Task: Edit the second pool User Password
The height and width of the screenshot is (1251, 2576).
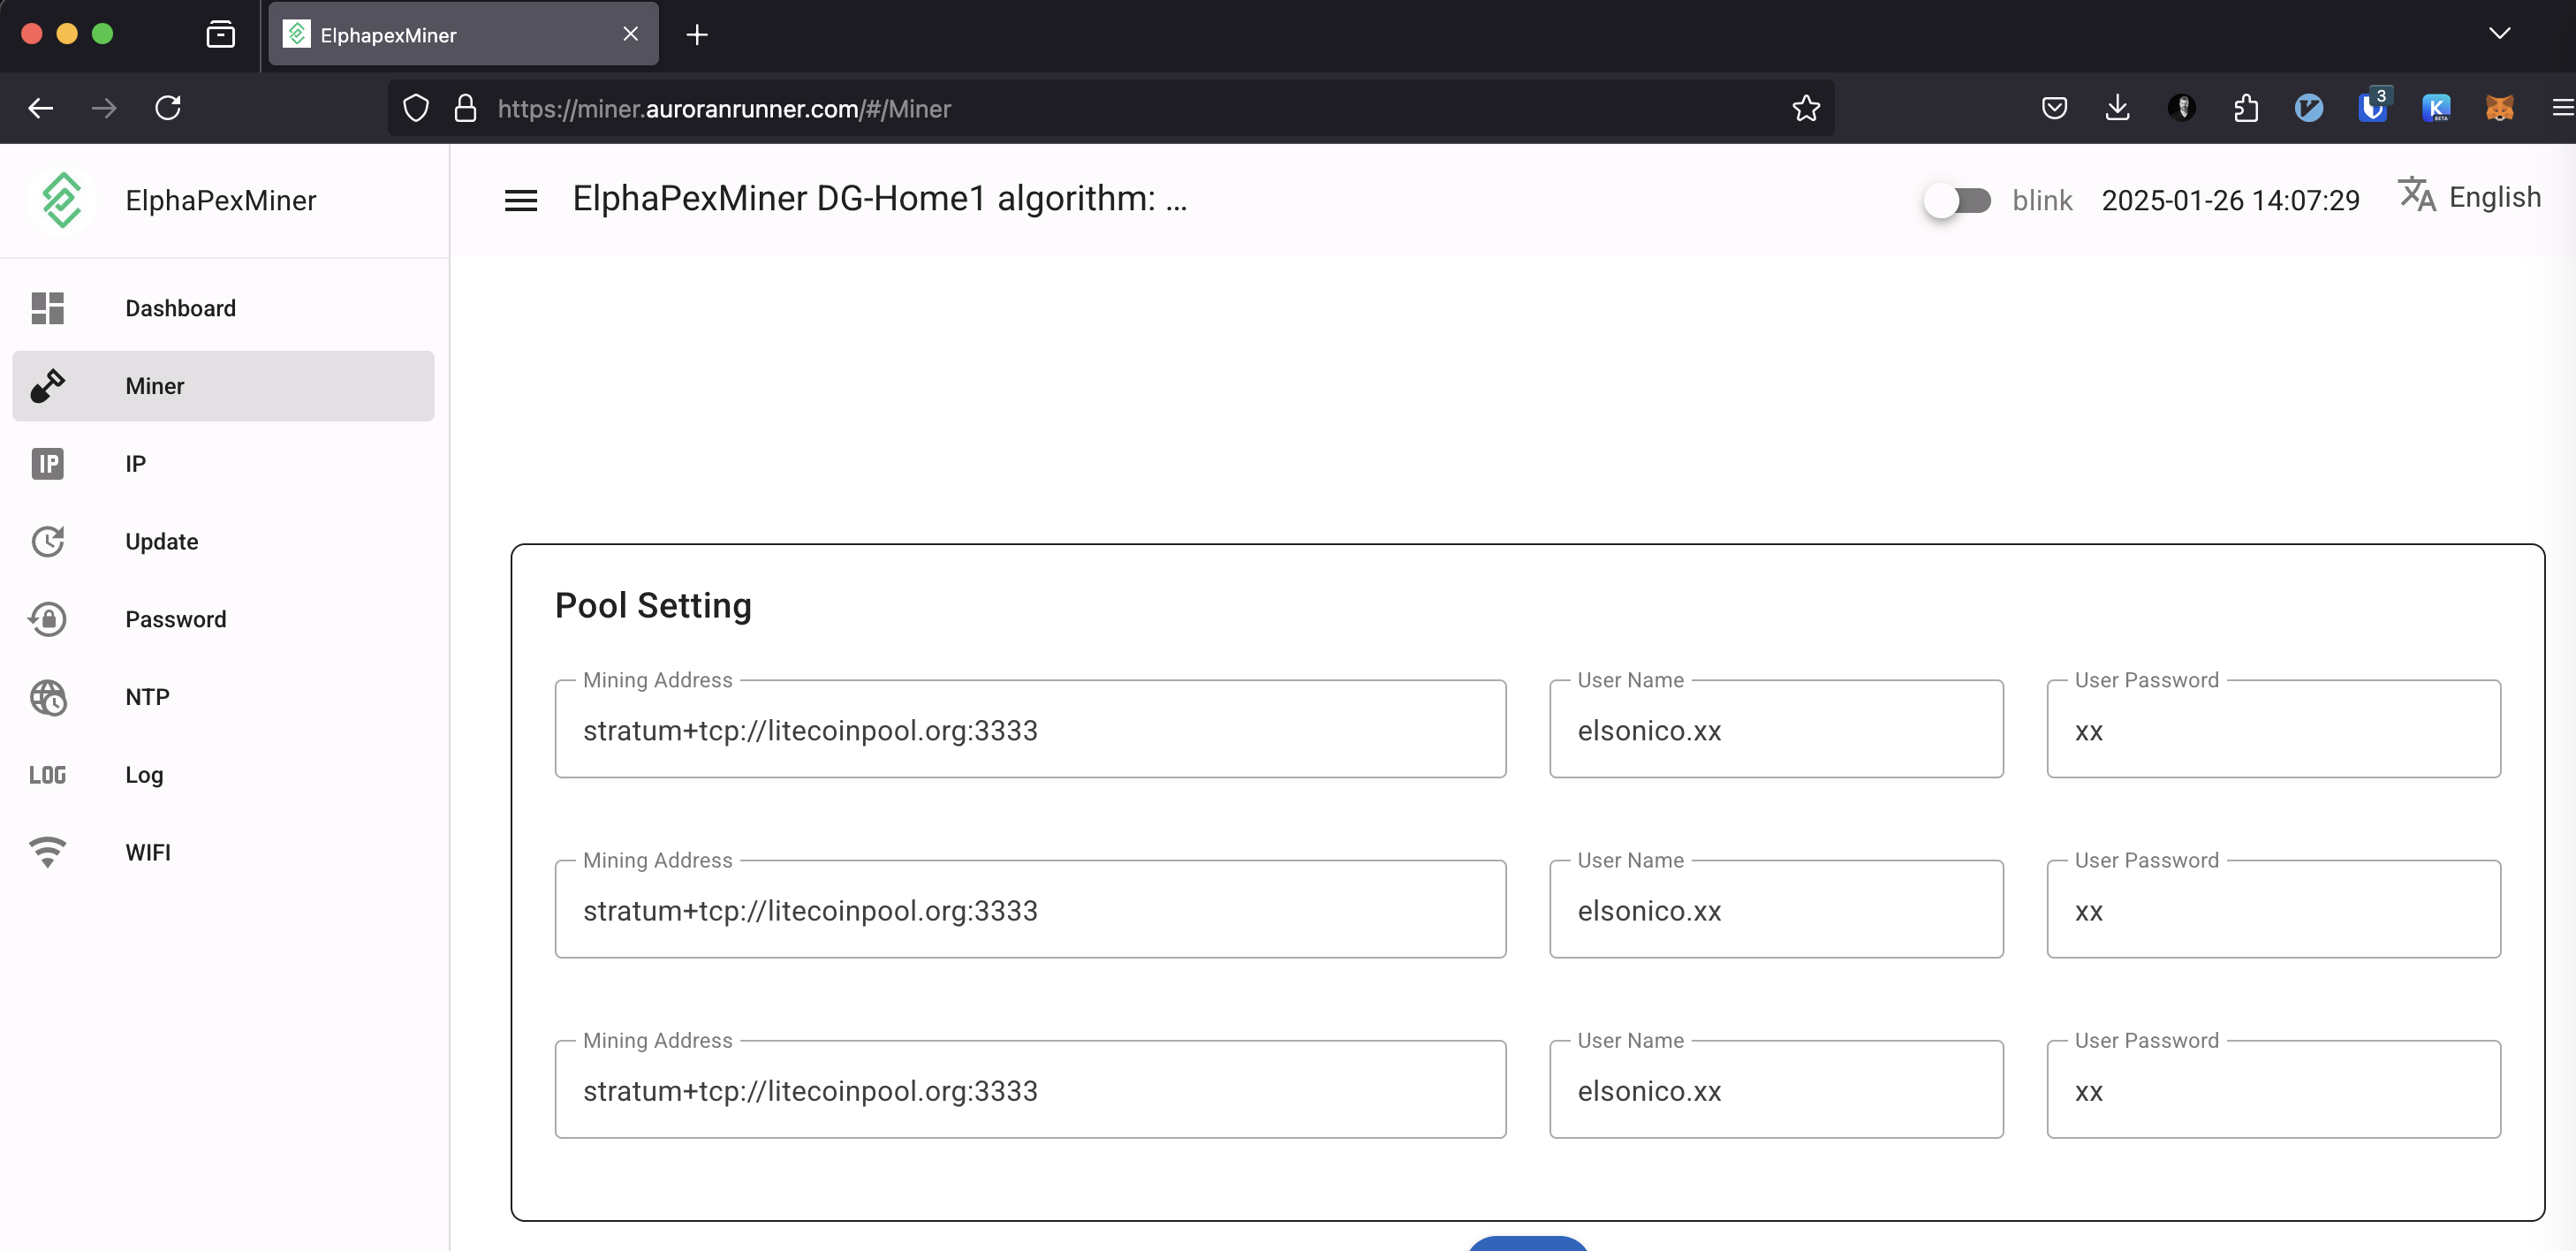Action: [2273, 910]
